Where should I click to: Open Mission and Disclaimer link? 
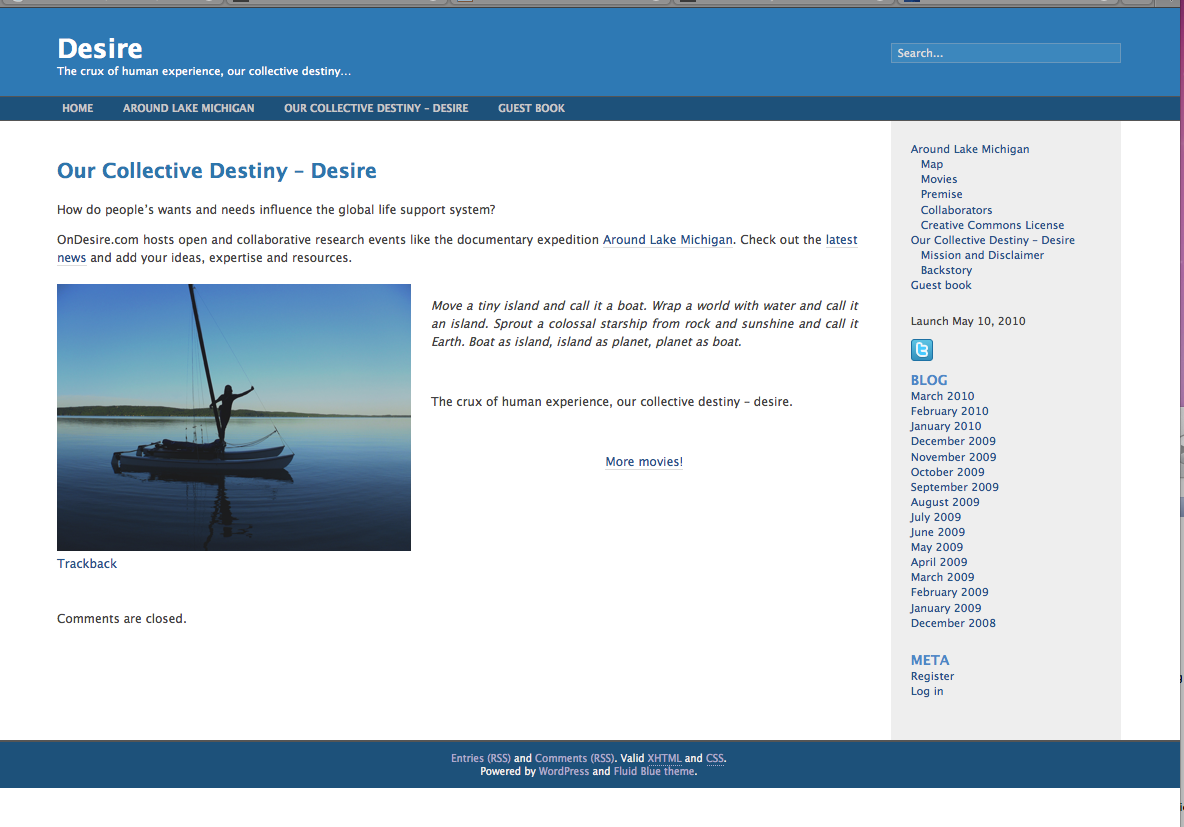pos(982,255)
